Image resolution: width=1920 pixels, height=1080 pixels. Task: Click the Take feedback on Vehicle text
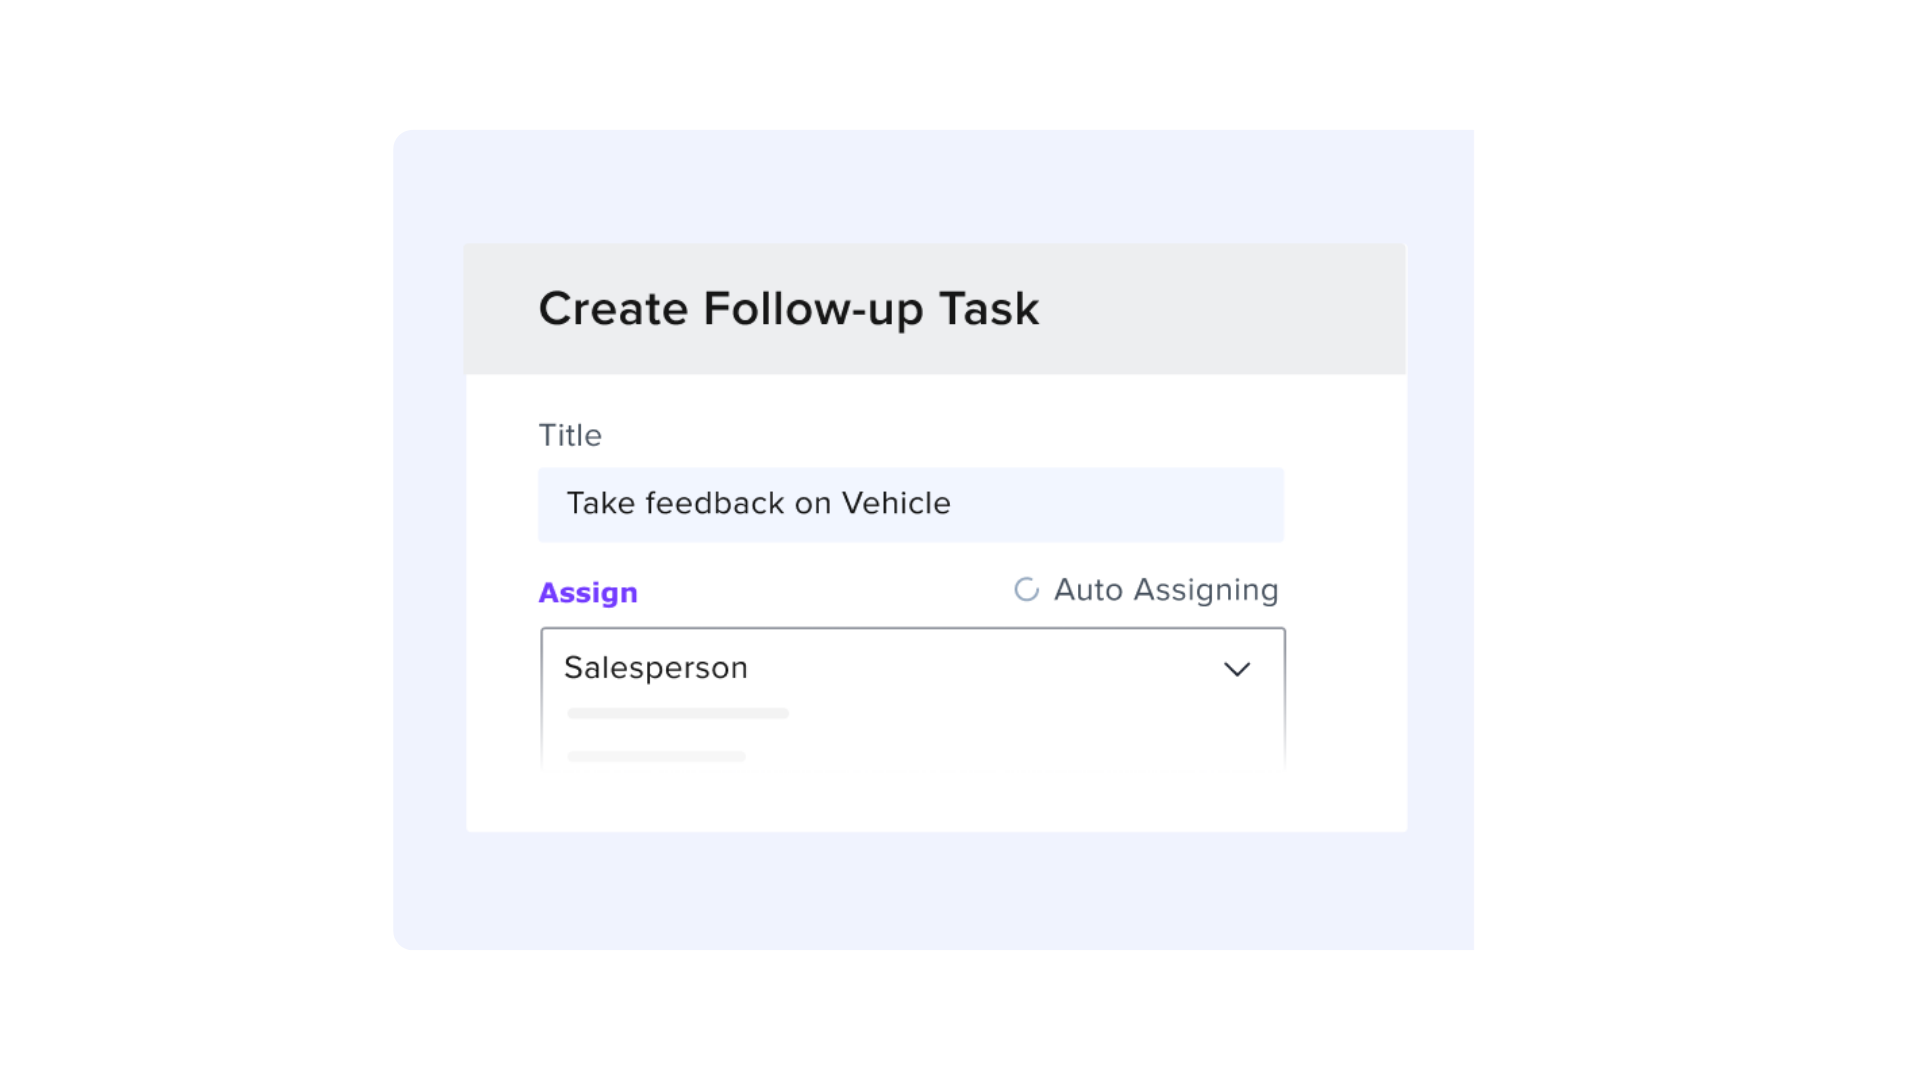pyautogui.click(x=759, y=503)
